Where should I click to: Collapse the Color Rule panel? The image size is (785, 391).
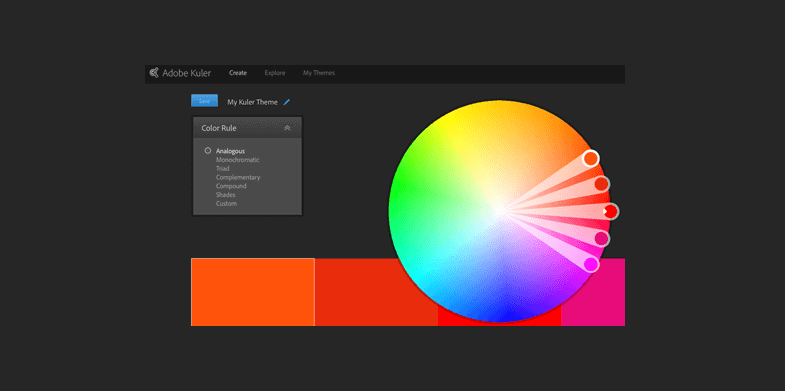coord(287,128)
